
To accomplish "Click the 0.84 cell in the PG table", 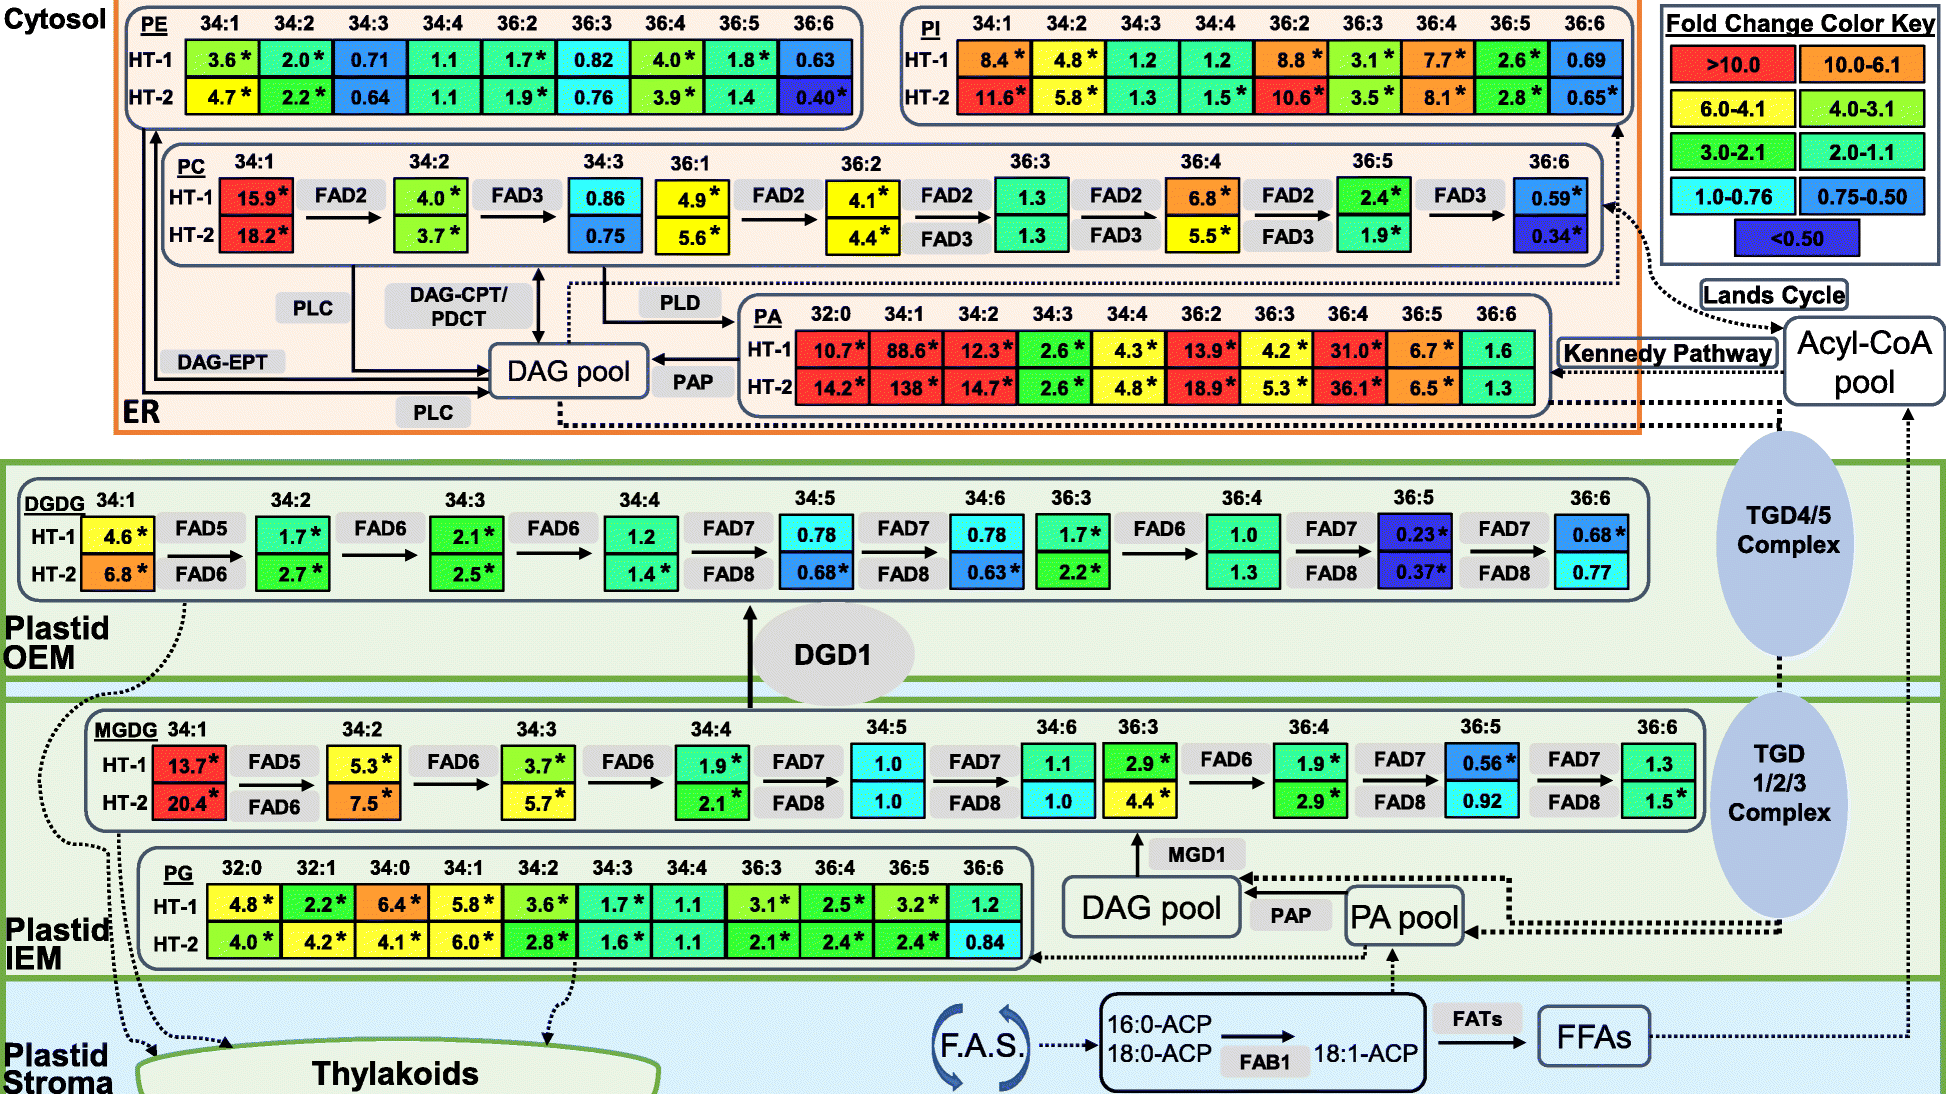I will tap(985, 941).
